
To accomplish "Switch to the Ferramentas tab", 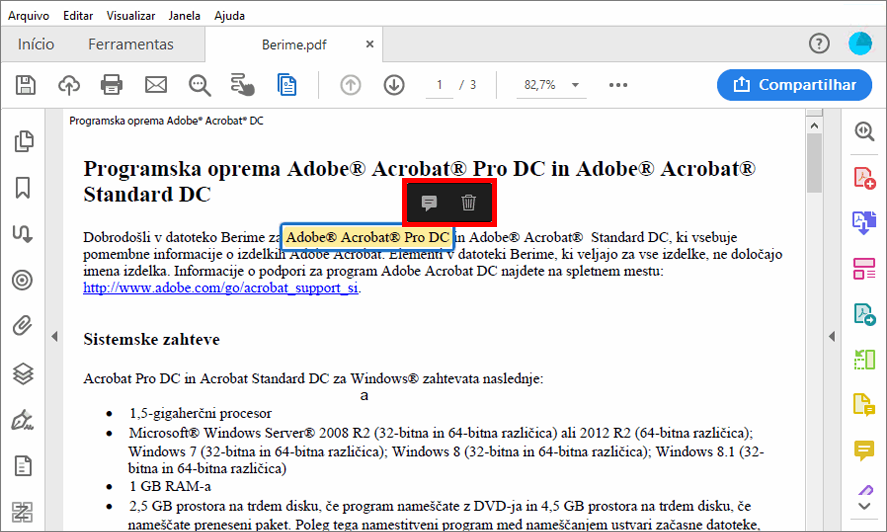I will [x=131, y=44].
